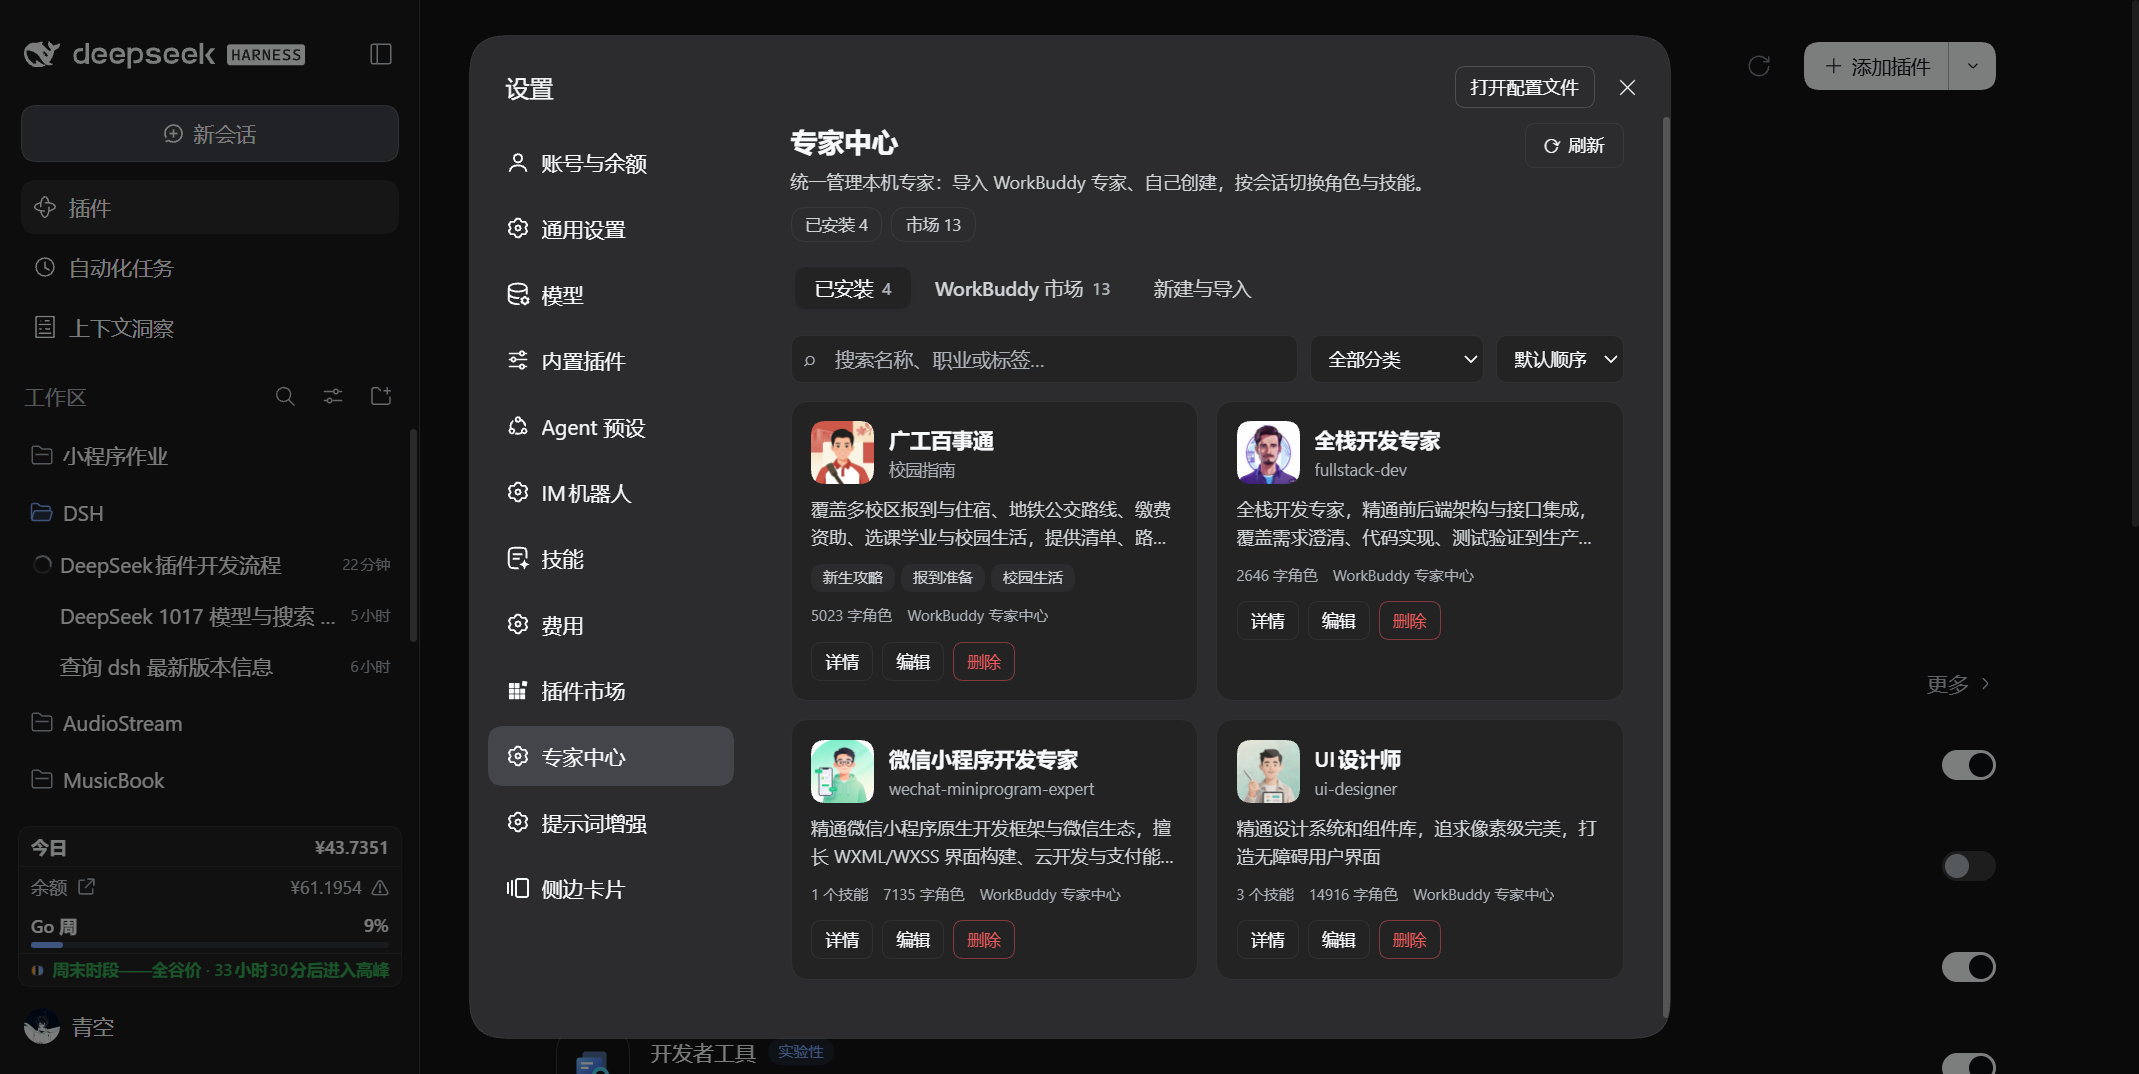
Task: Click 校园生活 tag on 广工百事通
Action: (1032, 577)
